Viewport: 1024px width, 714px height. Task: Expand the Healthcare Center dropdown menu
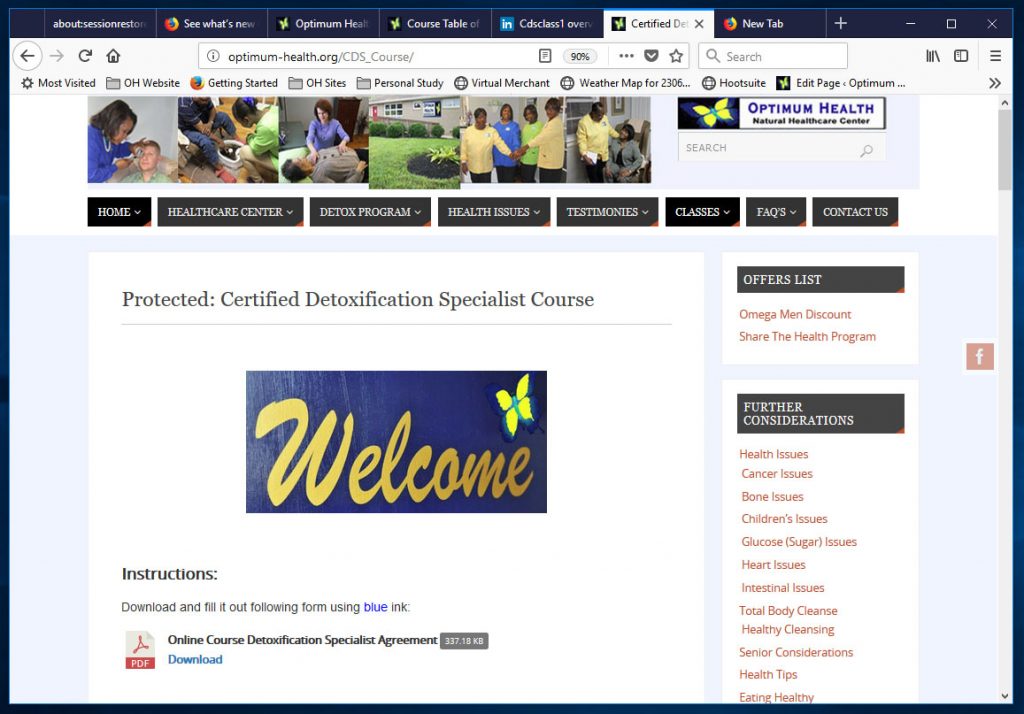230,212
